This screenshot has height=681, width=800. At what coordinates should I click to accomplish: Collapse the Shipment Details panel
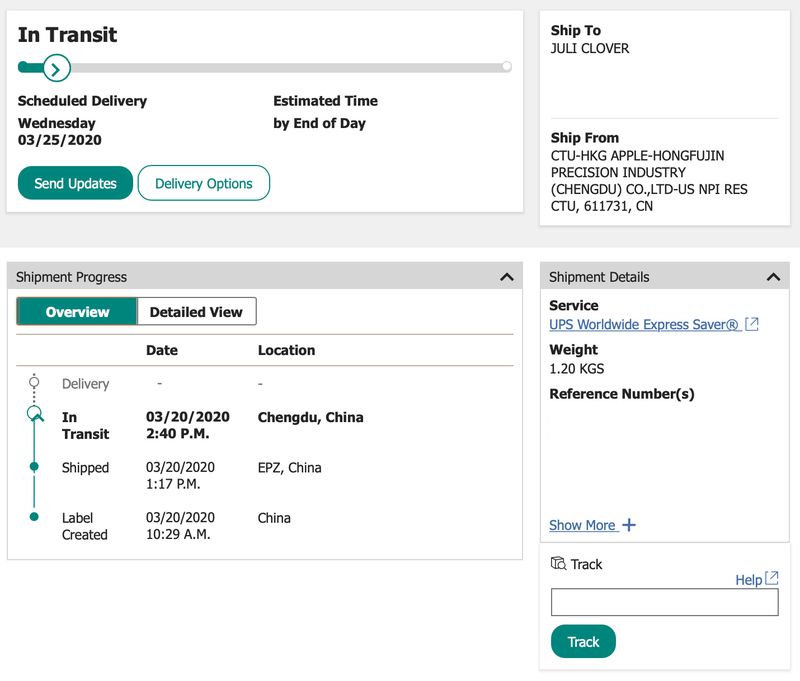[x=773, y=277]
